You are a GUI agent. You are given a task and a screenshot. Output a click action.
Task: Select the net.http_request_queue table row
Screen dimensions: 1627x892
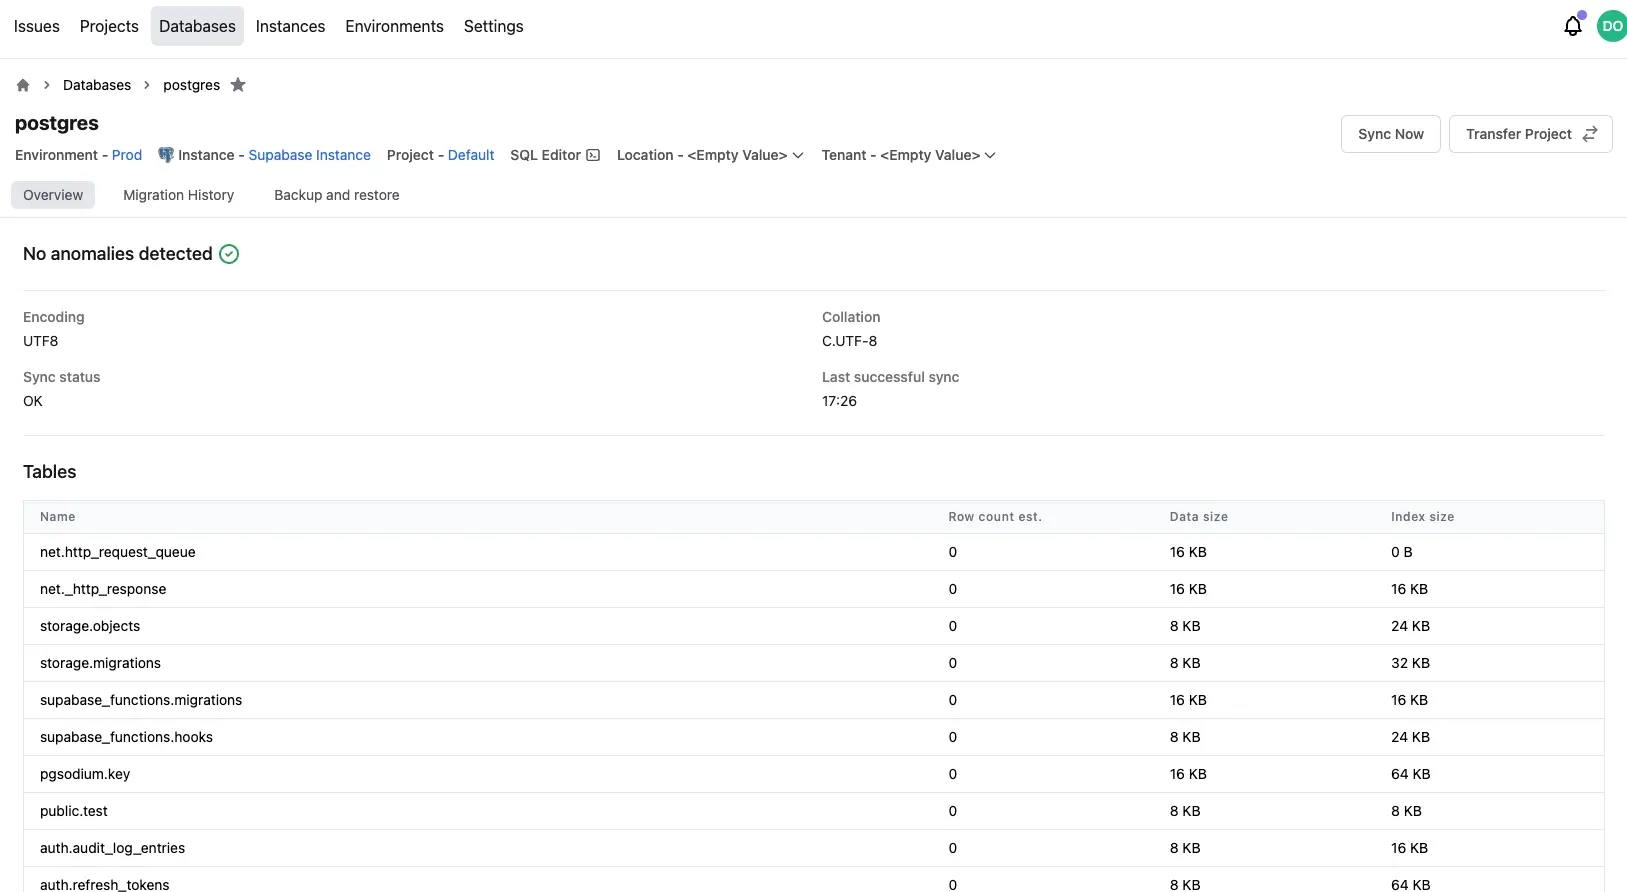coord(814,552)
